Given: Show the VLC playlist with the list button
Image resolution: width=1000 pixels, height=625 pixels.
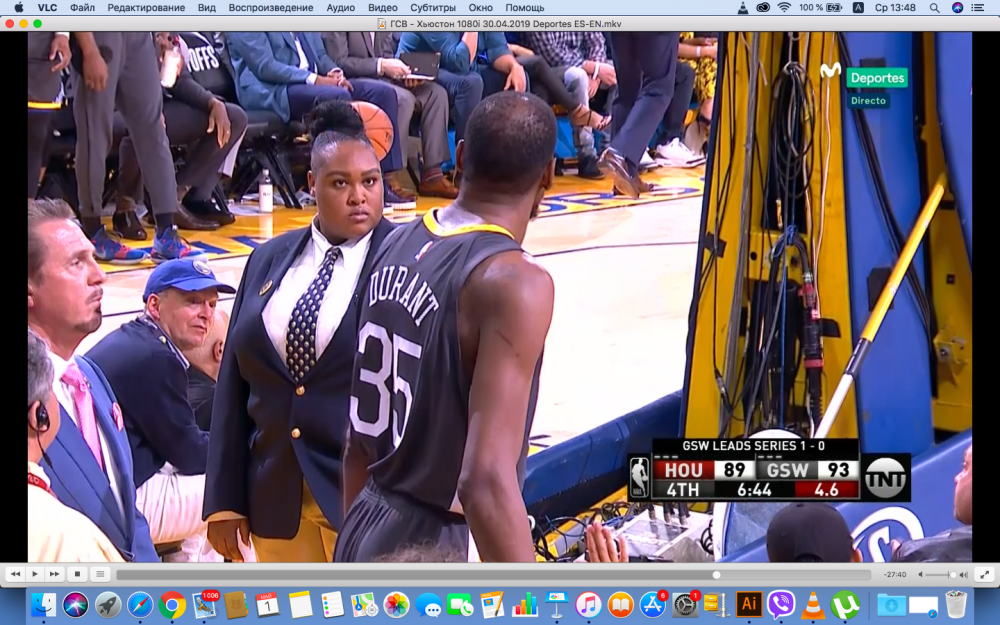Looking at the screenshot, I should click(x=100, y=574).
